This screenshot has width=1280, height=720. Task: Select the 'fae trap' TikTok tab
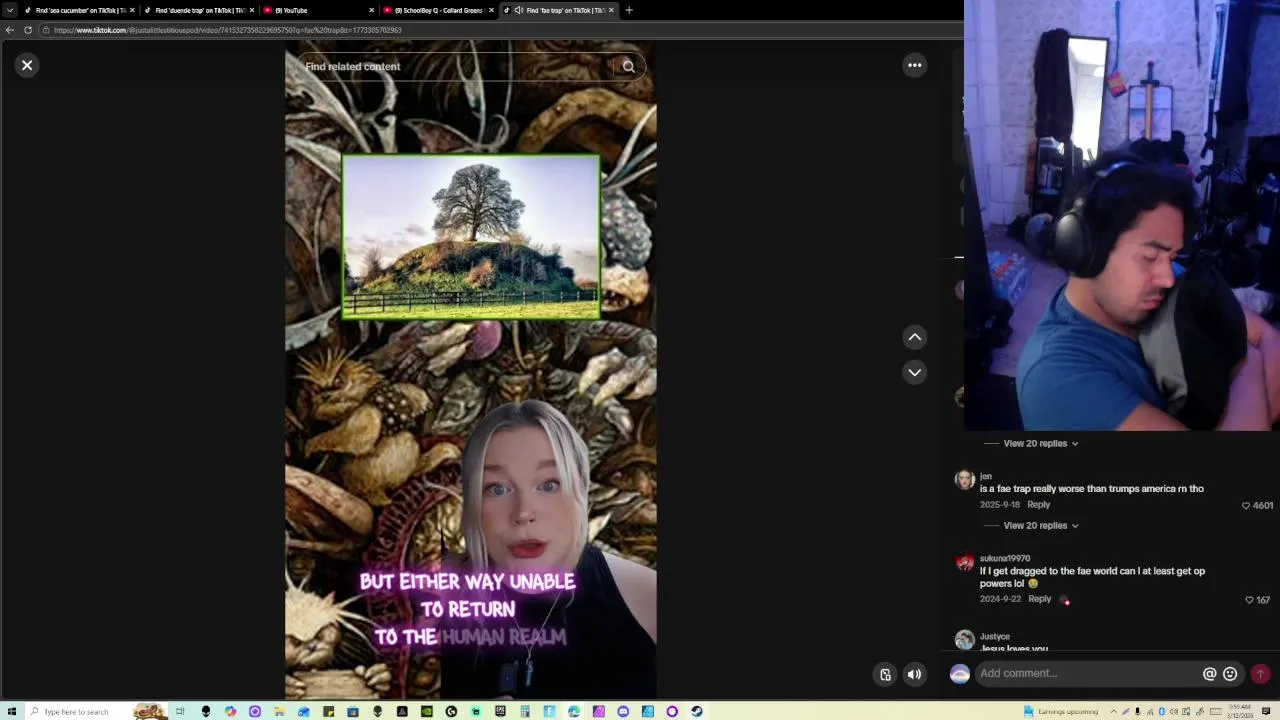pyautogui.click(x=558, y=10)
